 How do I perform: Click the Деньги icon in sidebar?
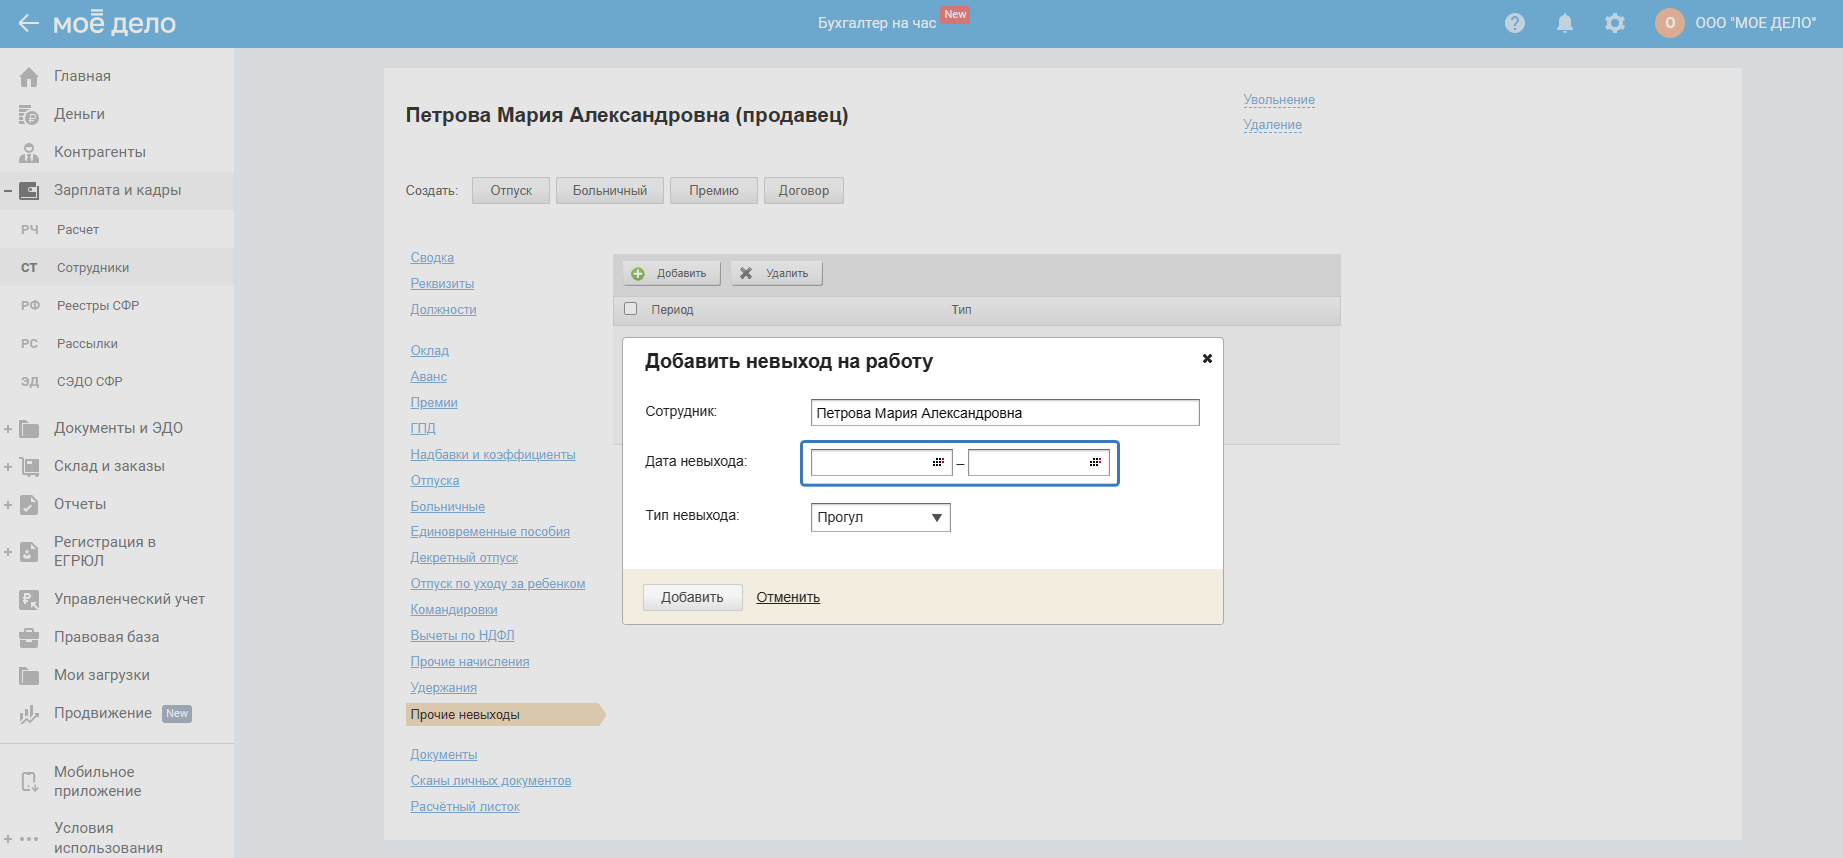[x=29, y=115]
